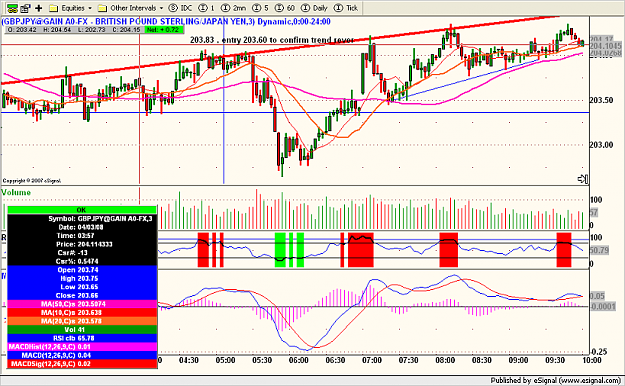
Task: Select the IDC symbol button
Action: [x=180, y=8]
